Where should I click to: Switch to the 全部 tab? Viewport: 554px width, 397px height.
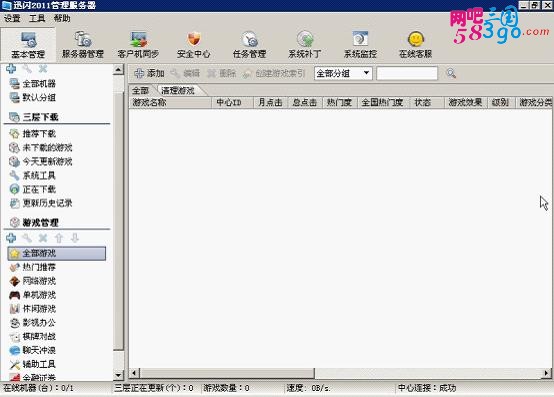(141, 91)
